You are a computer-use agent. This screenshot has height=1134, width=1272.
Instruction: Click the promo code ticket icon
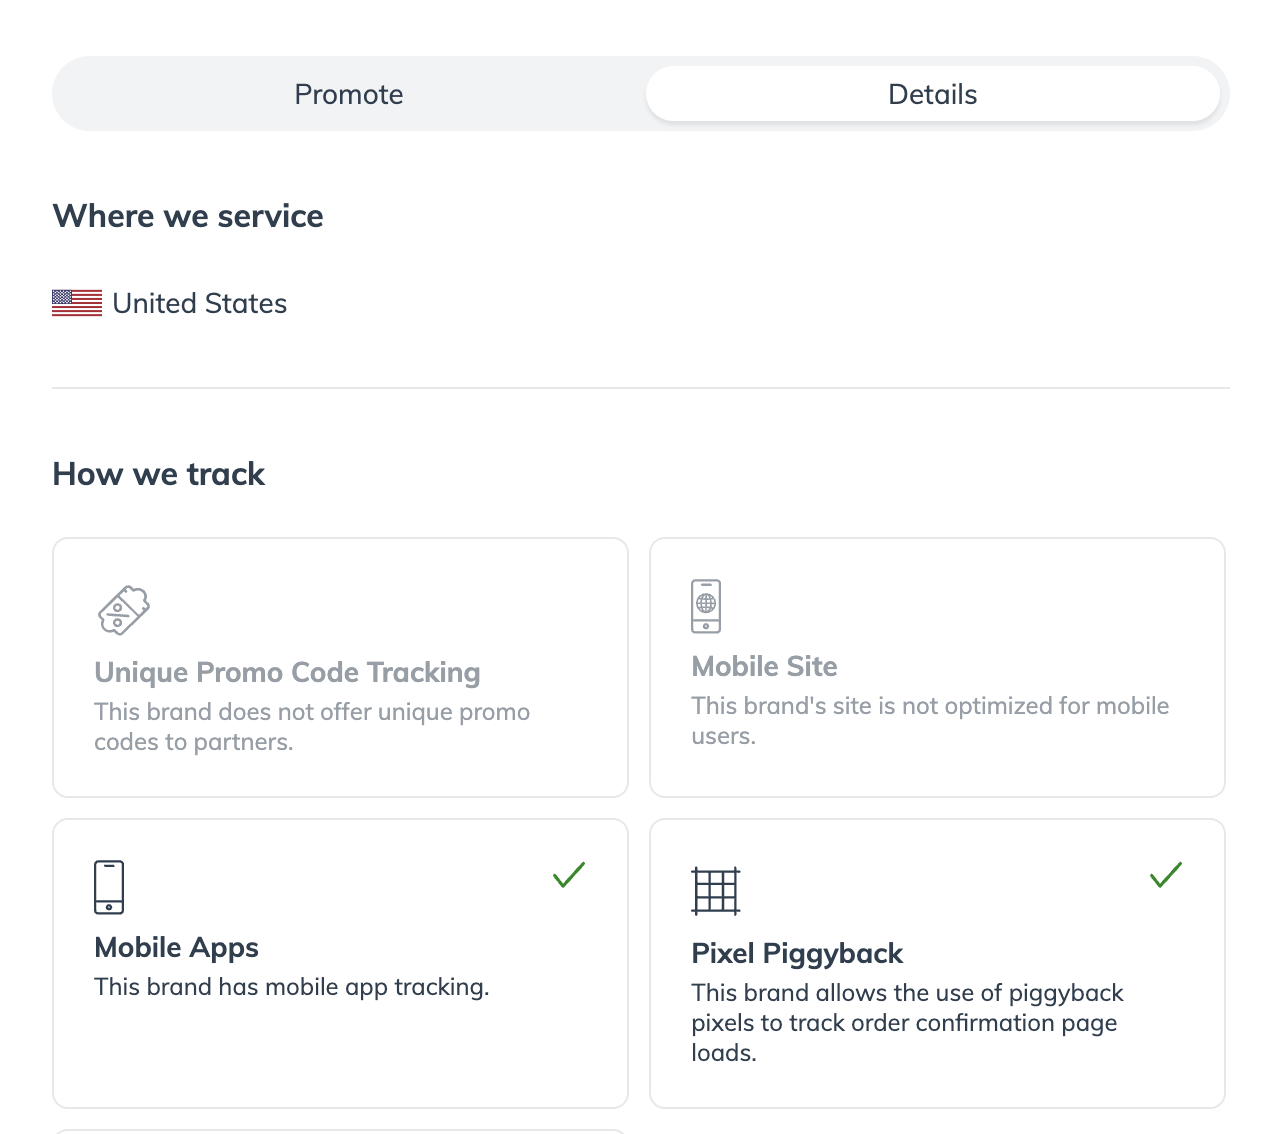[123, 609]
